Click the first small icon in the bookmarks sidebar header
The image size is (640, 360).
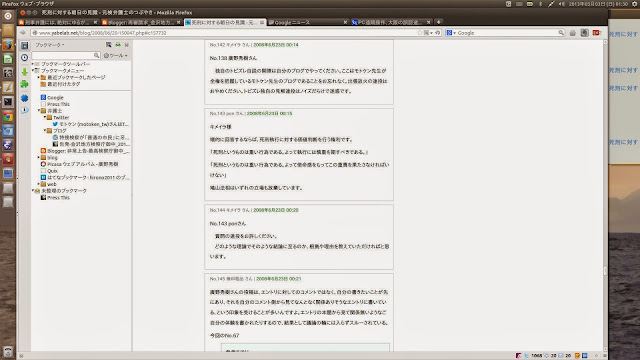109,44
